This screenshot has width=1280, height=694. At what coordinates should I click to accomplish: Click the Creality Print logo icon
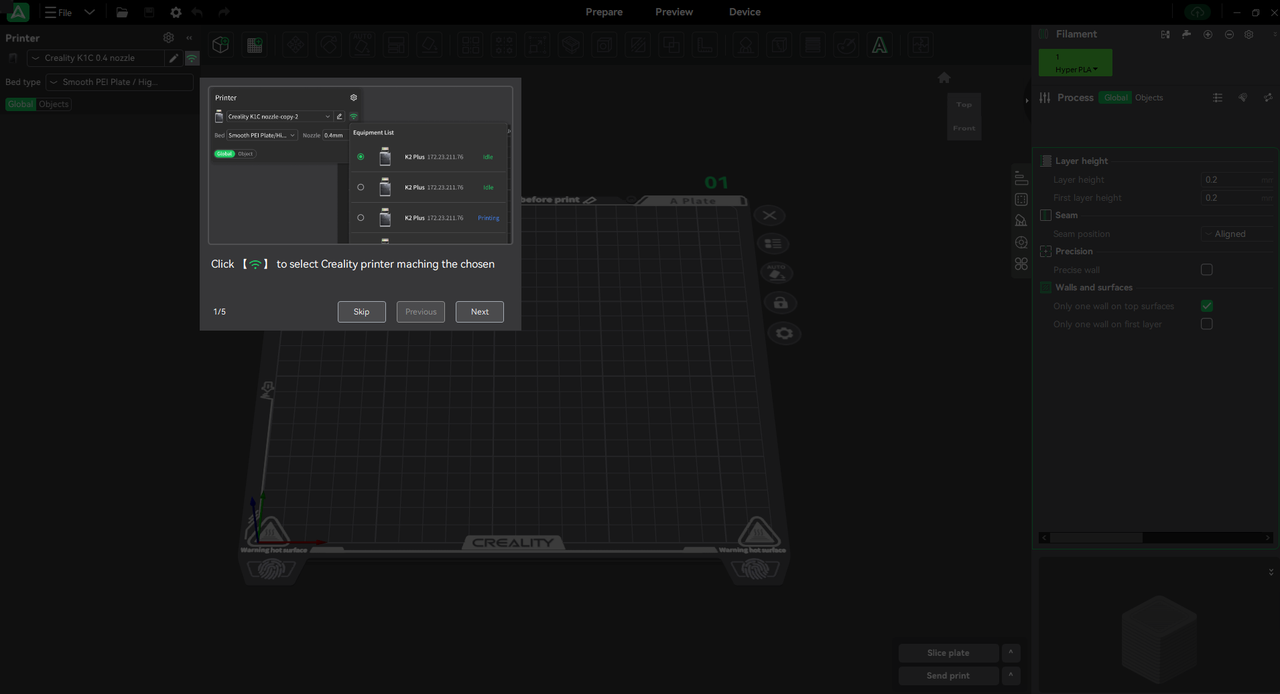click(17, 12)
